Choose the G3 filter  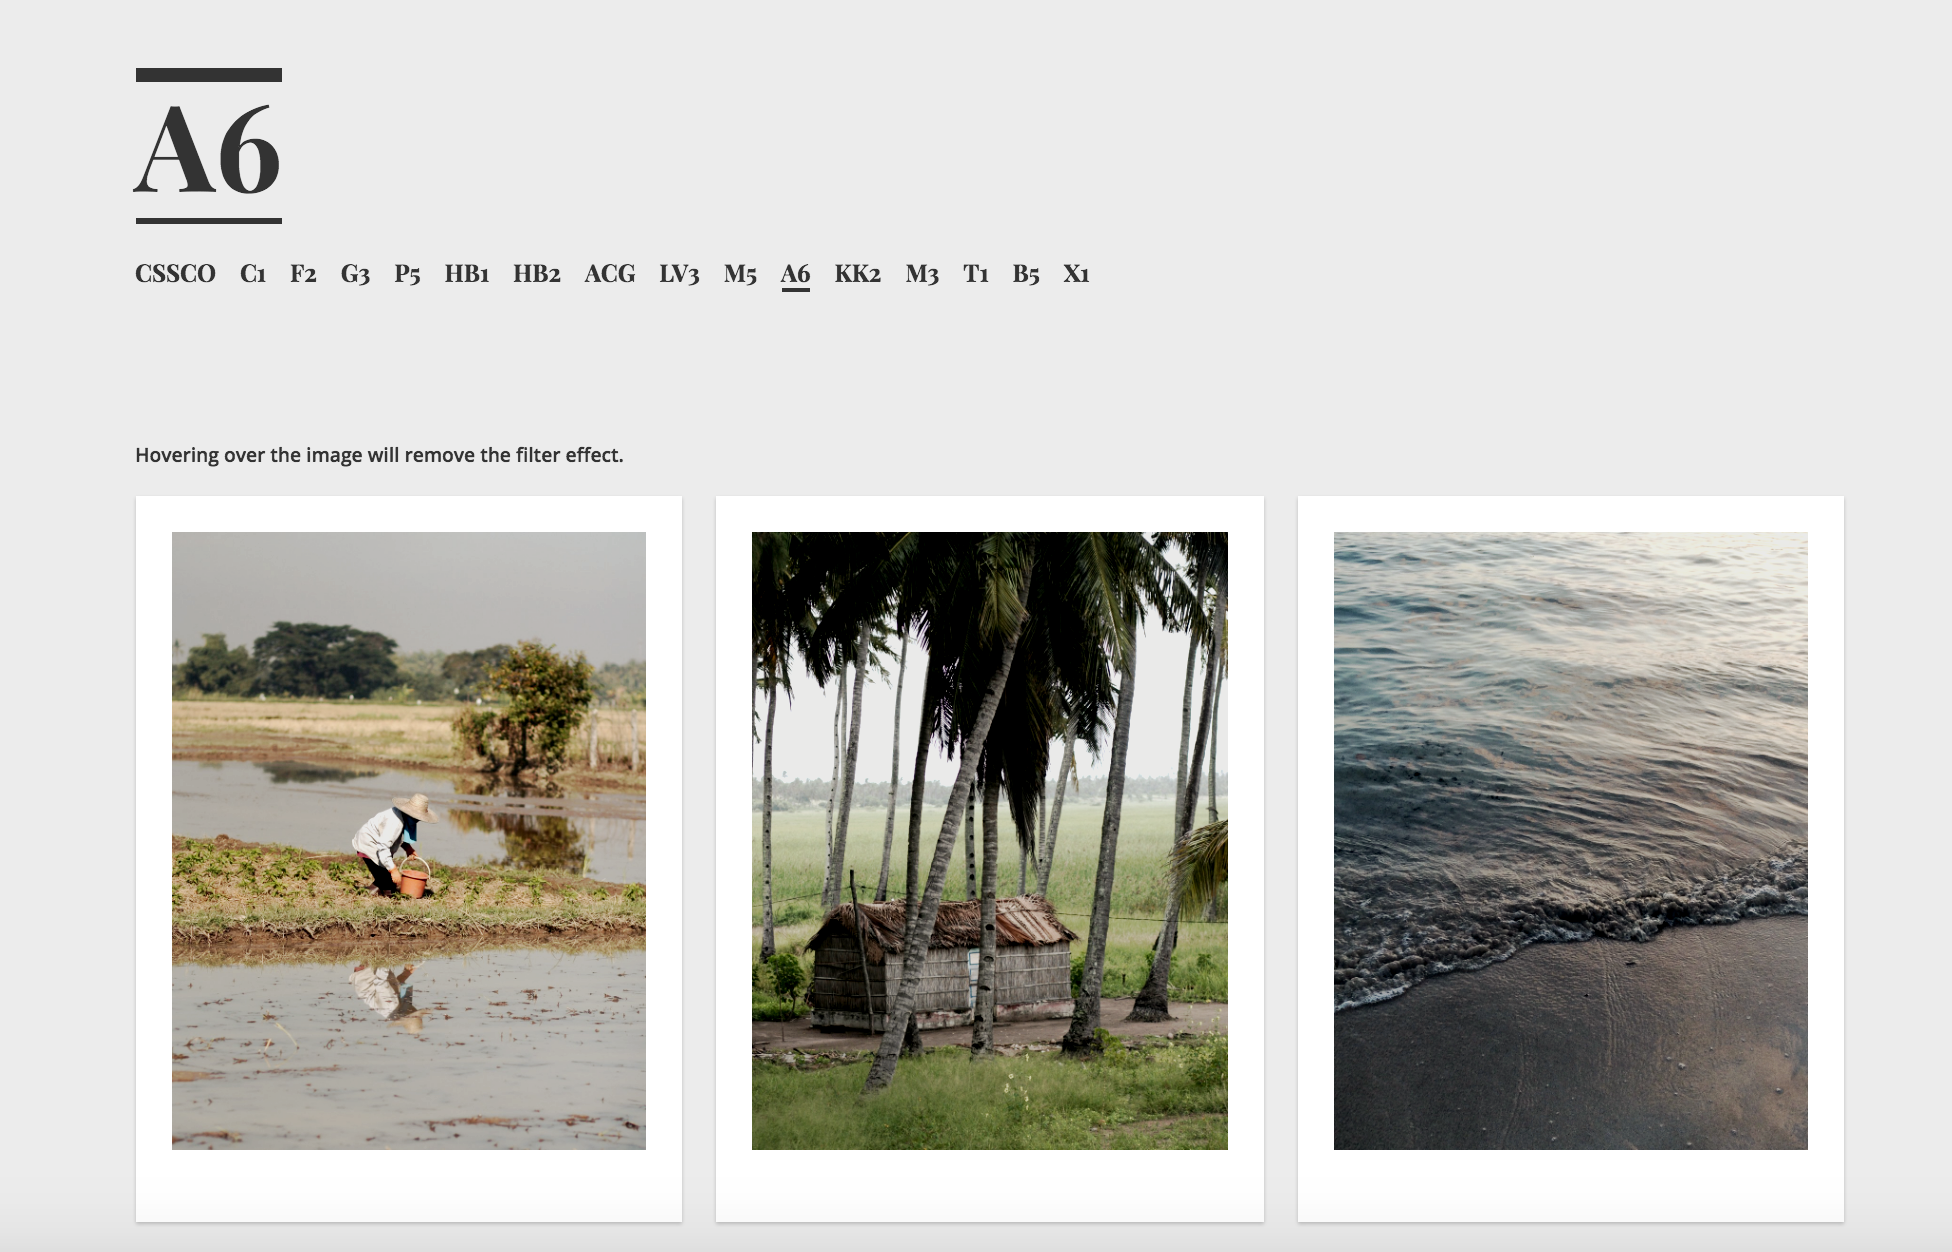[355, 274]
